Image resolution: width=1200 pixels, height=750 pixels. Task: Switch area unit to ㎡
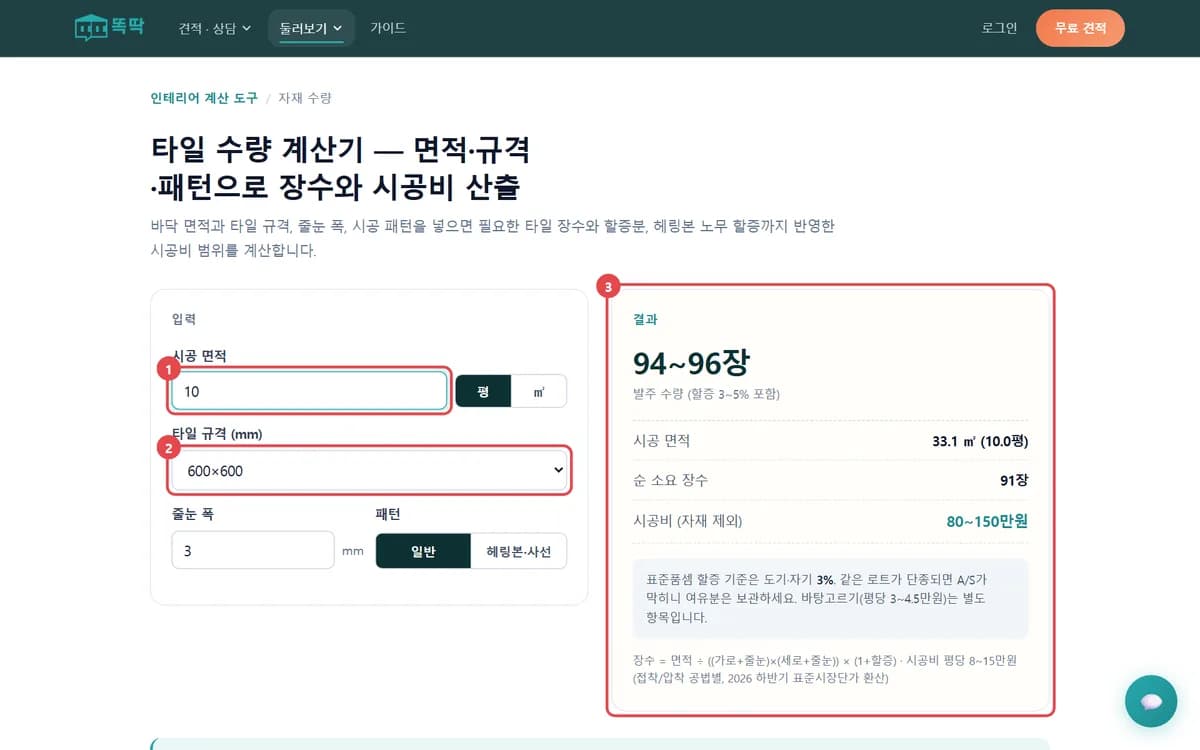[x=539, y=391]
